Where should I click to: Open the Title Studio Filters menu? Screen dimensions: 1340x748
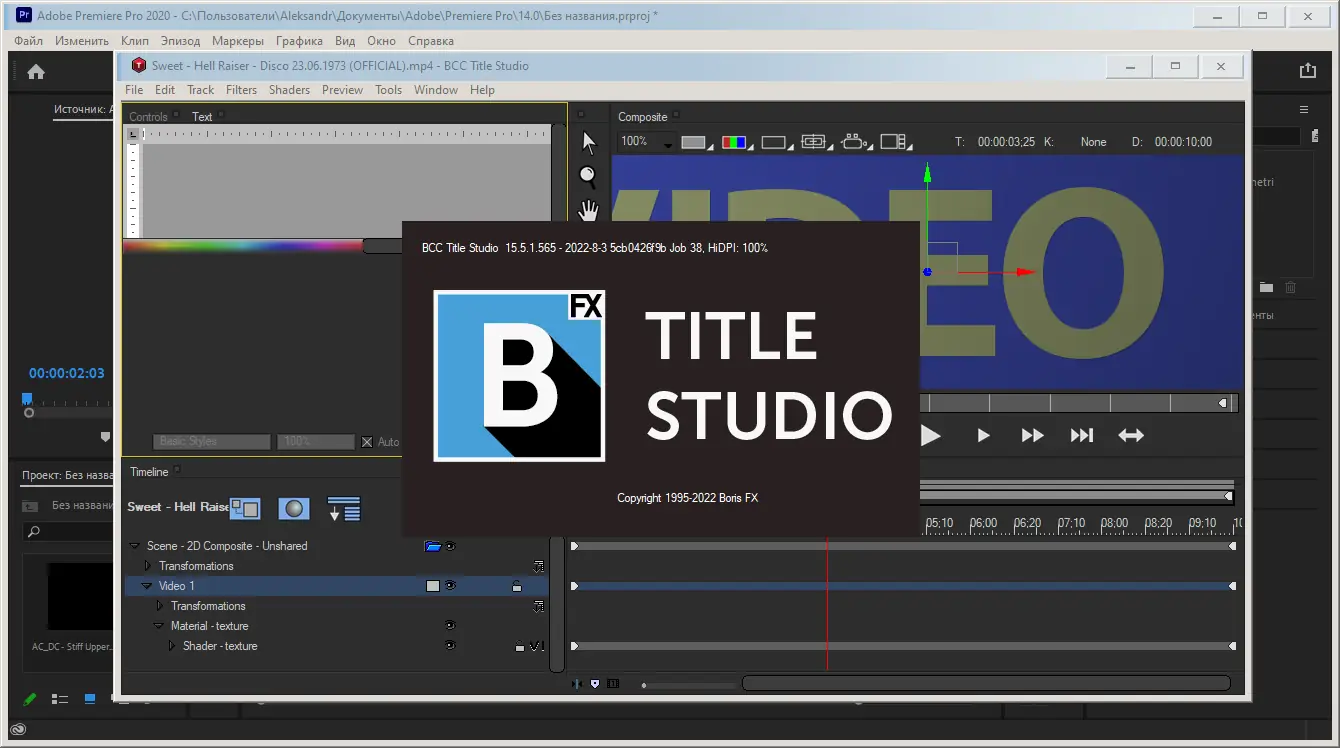click(x=242, y=90)
